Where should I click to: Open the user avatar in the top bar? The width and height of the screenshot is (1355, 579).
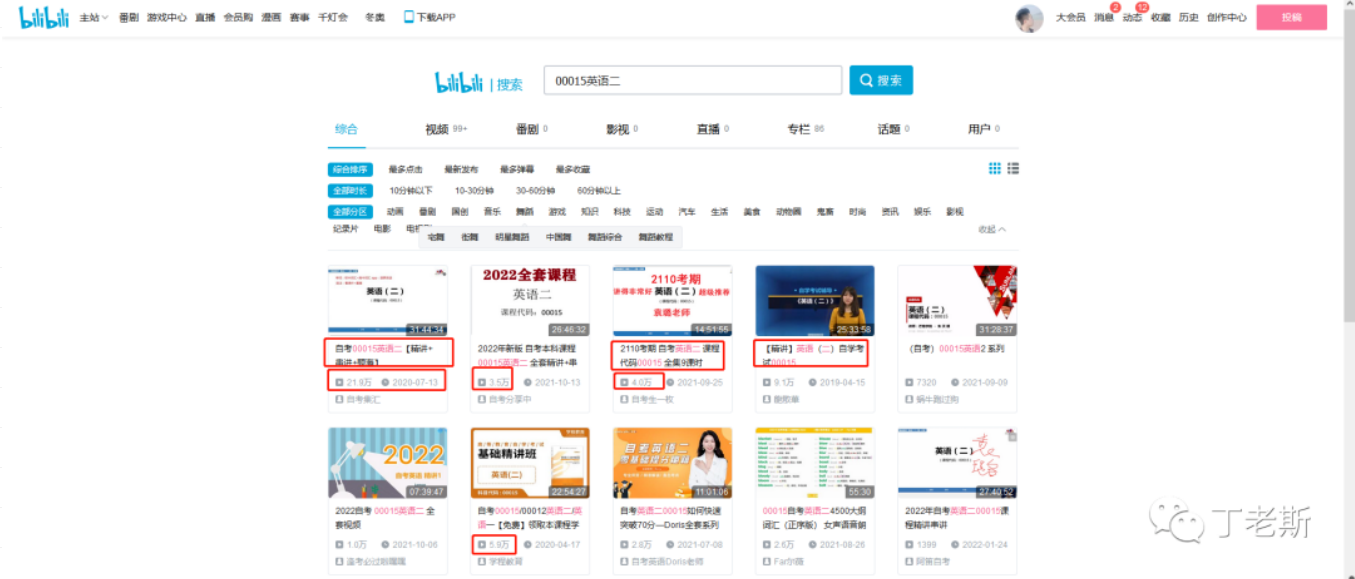tap(1029, 18)
